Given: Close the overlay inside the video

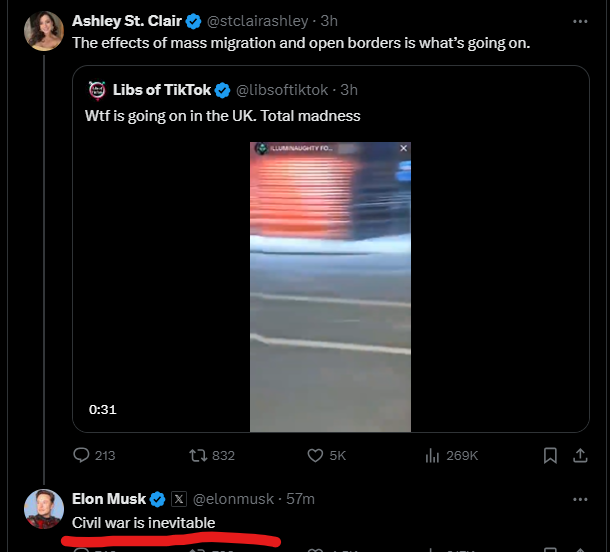Looking at the screenshot, I should coord(403,148).
